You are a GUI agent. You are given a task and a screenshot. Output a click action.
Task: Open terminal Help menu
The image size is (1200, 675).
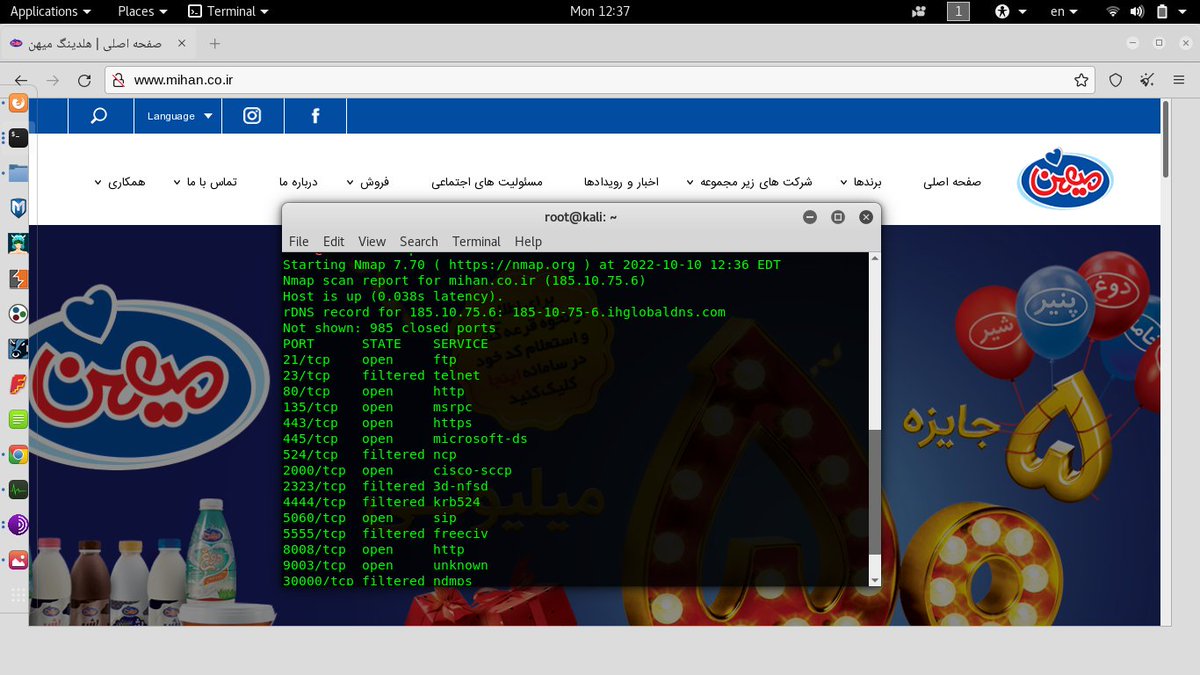click(x=528, y=241)
